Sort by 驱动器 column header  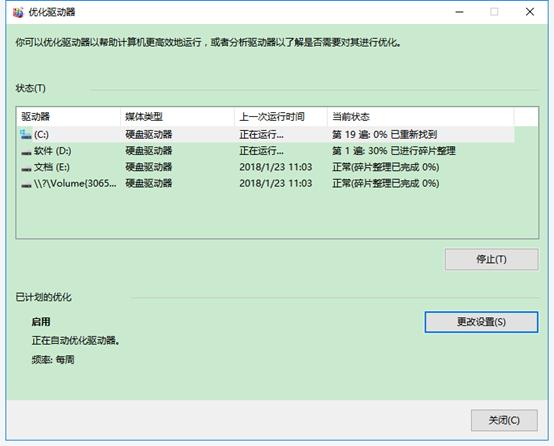tap(68, 117)
